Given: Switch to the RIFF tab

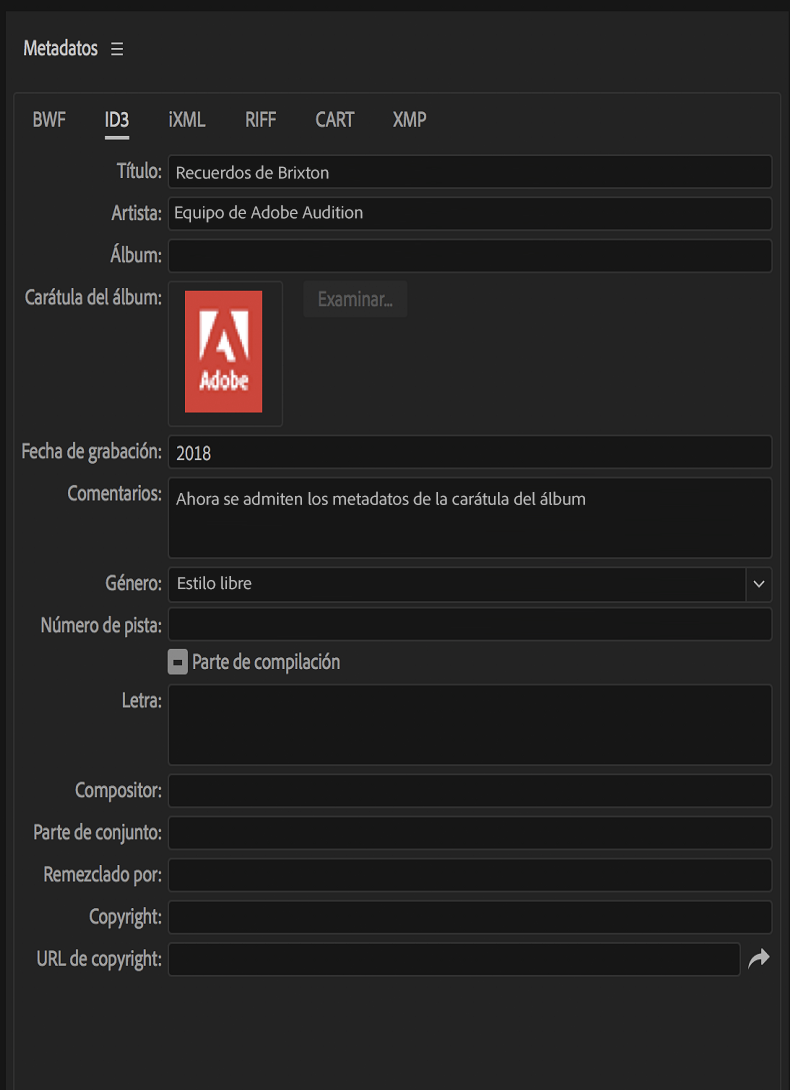Looking at the screenshot, I should coord(260,119).
